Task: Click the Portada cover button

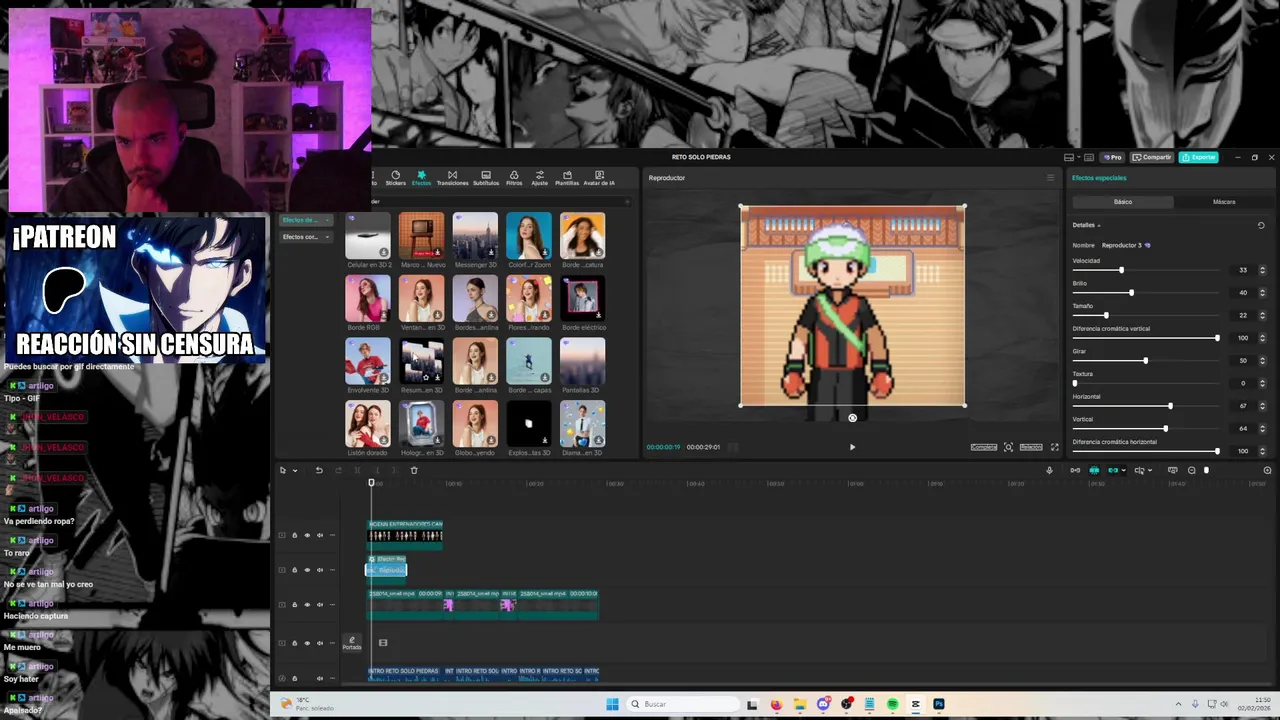Action: (352, 643)
